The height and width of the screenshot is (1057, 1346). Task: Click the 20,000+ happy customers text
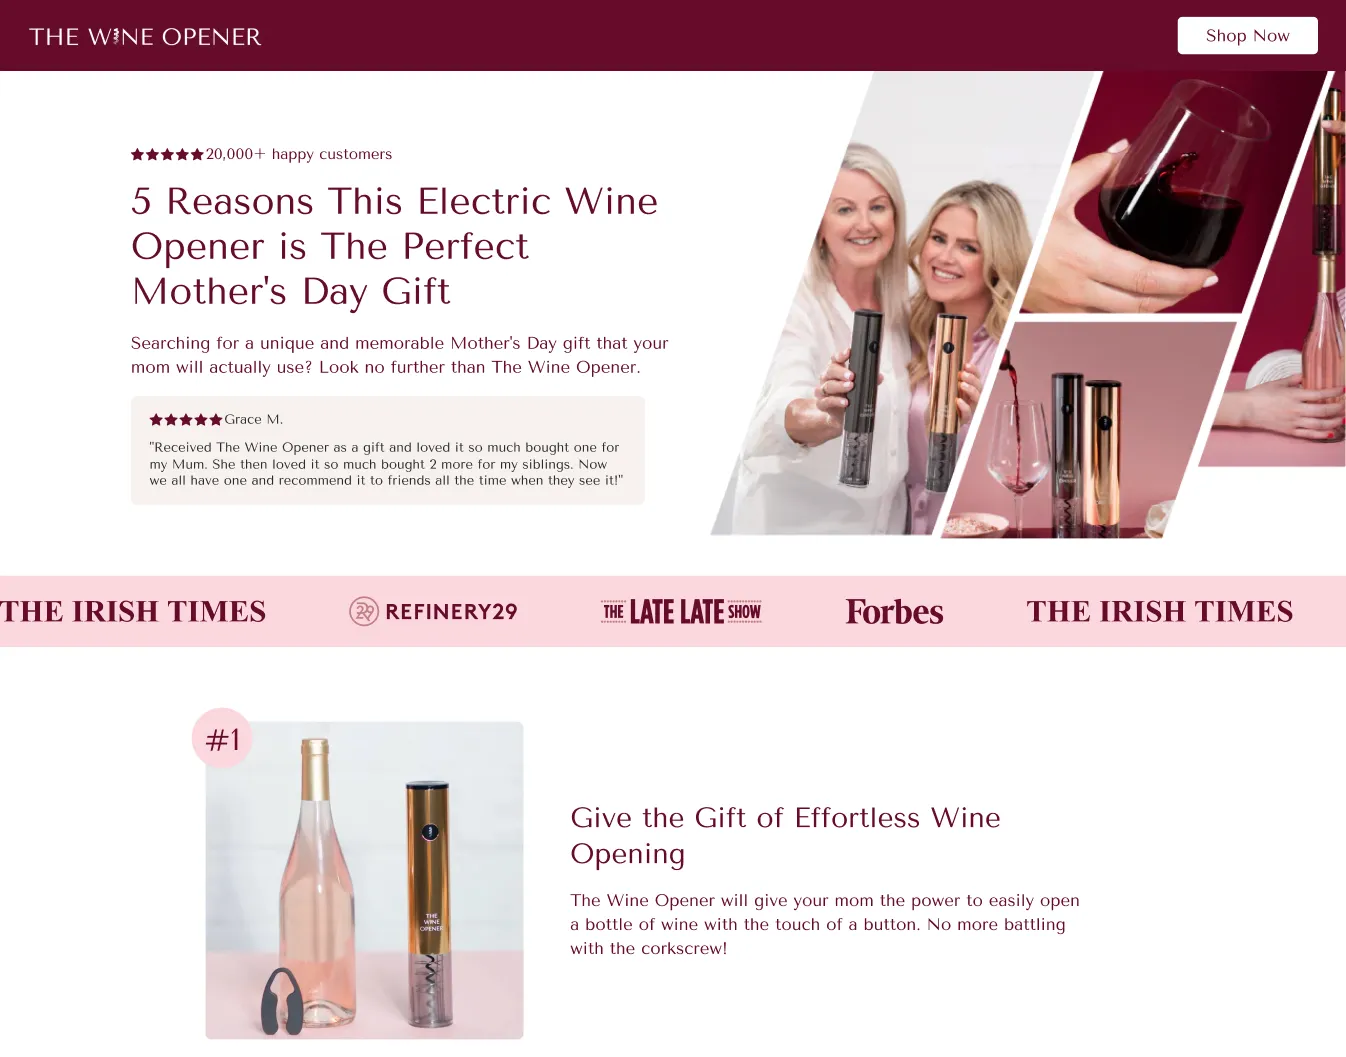click(x=299, y=154)
